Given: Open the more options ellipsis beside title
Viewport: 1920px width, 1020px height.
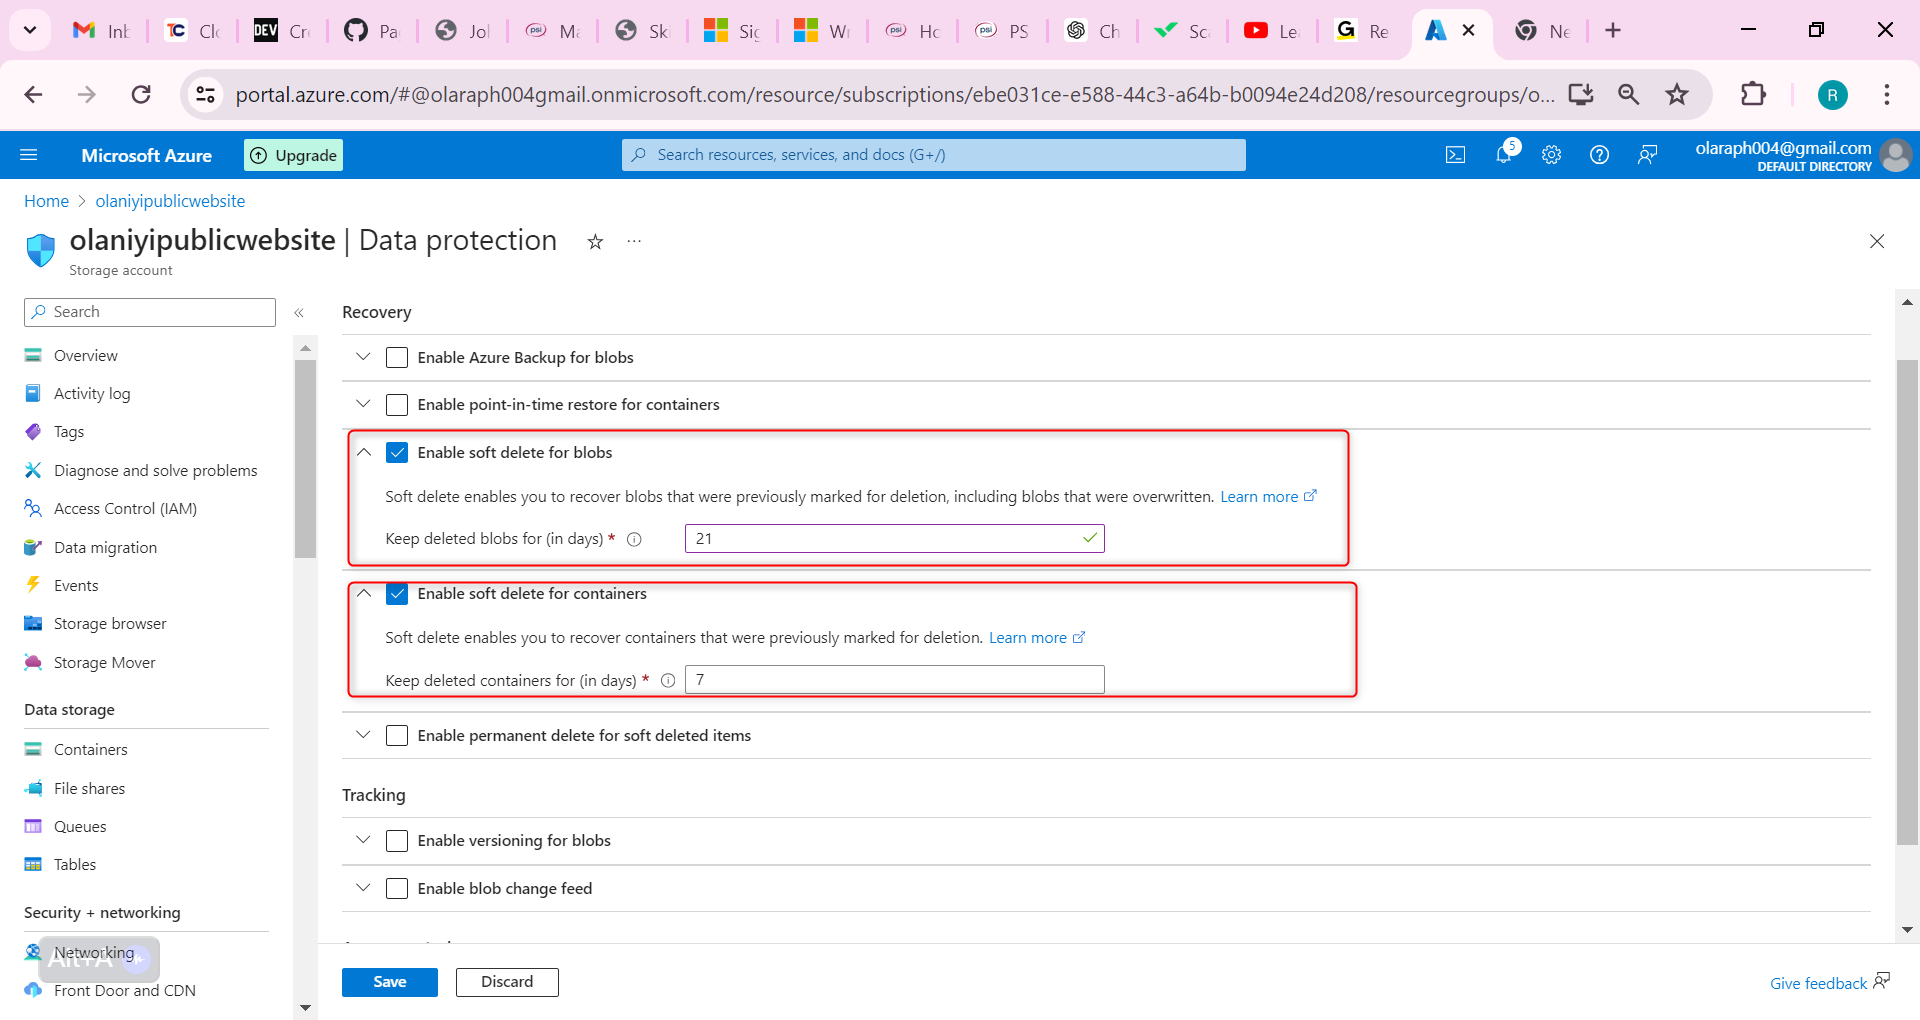Looking at the screenshot, I should pos(634,242).
